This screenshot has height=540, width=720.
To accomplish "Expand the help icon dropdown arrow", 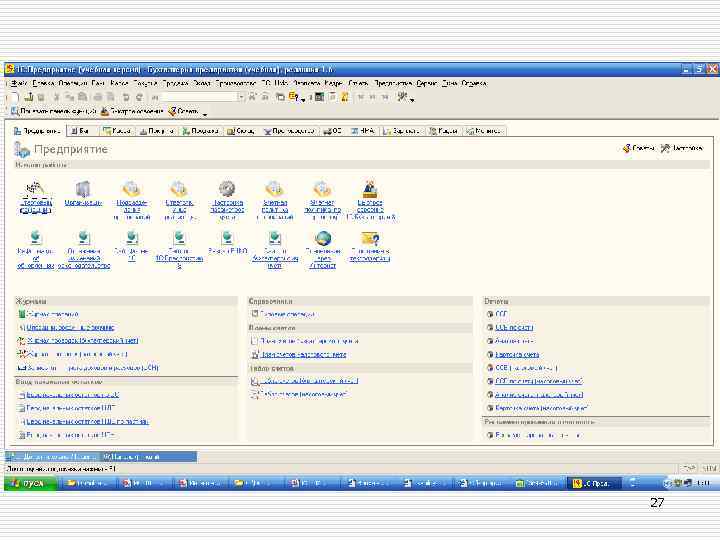I will tap(302, 99).
